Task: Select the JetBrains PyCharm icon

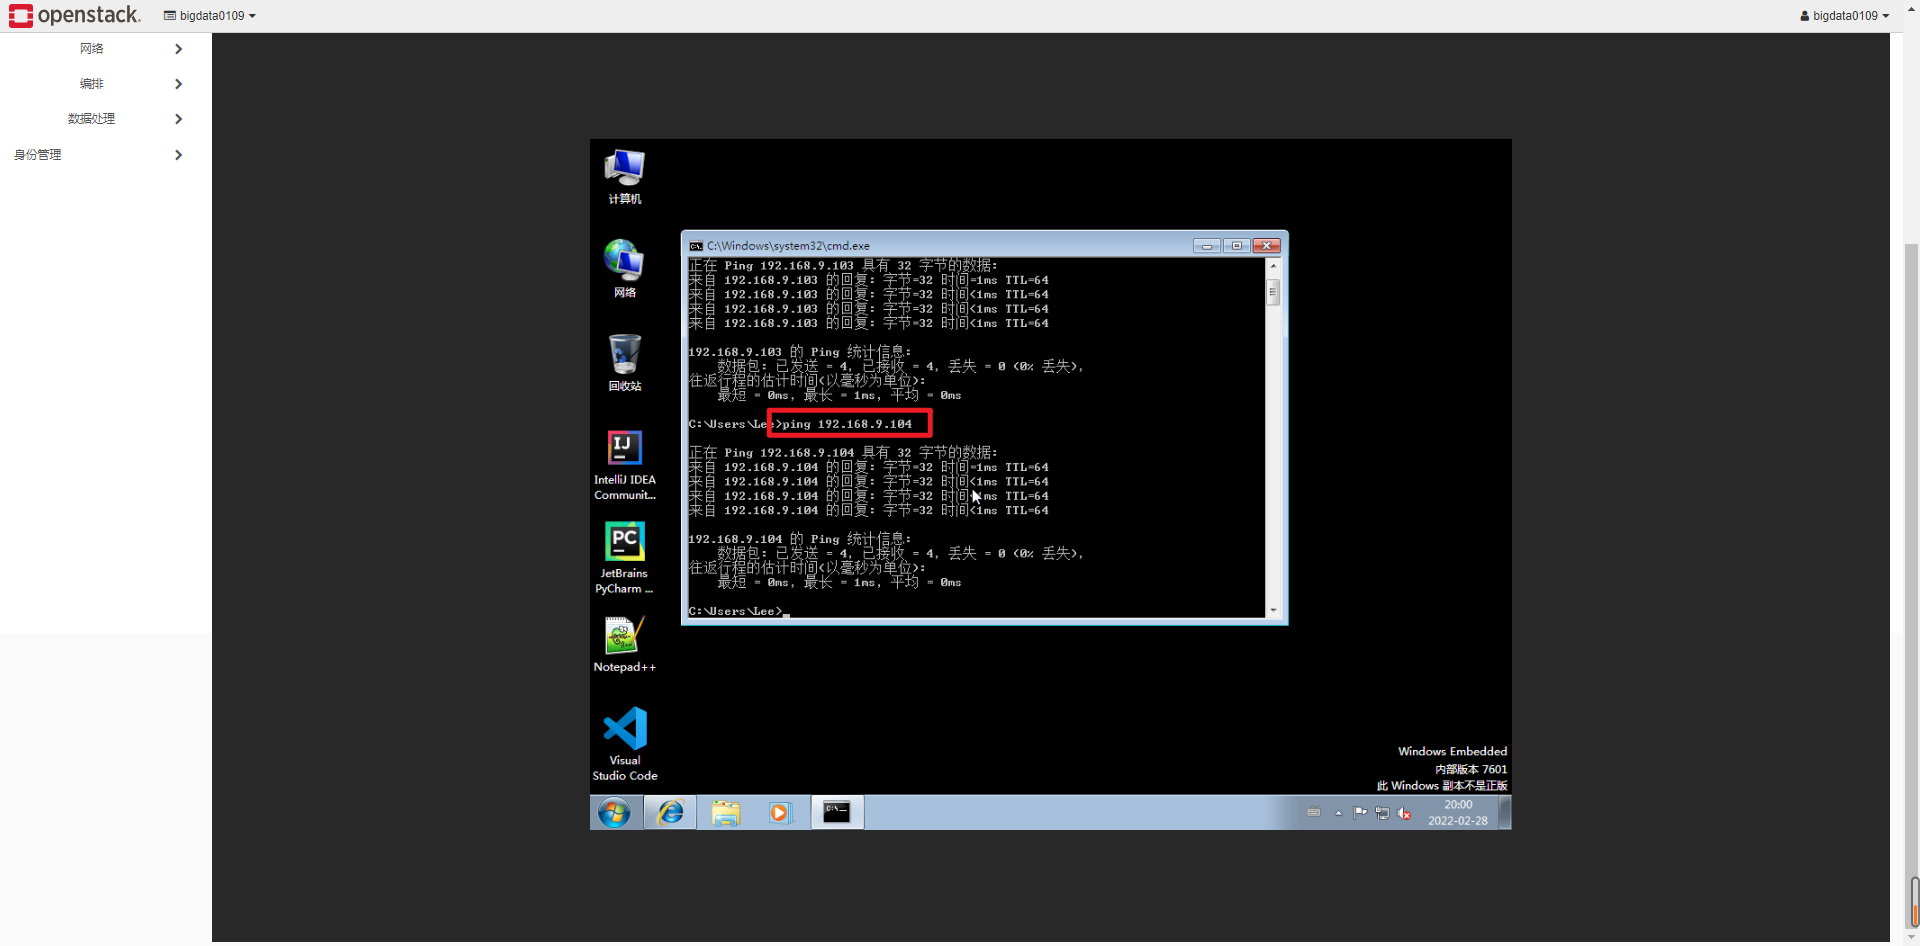Action: [x=625, y=558]
